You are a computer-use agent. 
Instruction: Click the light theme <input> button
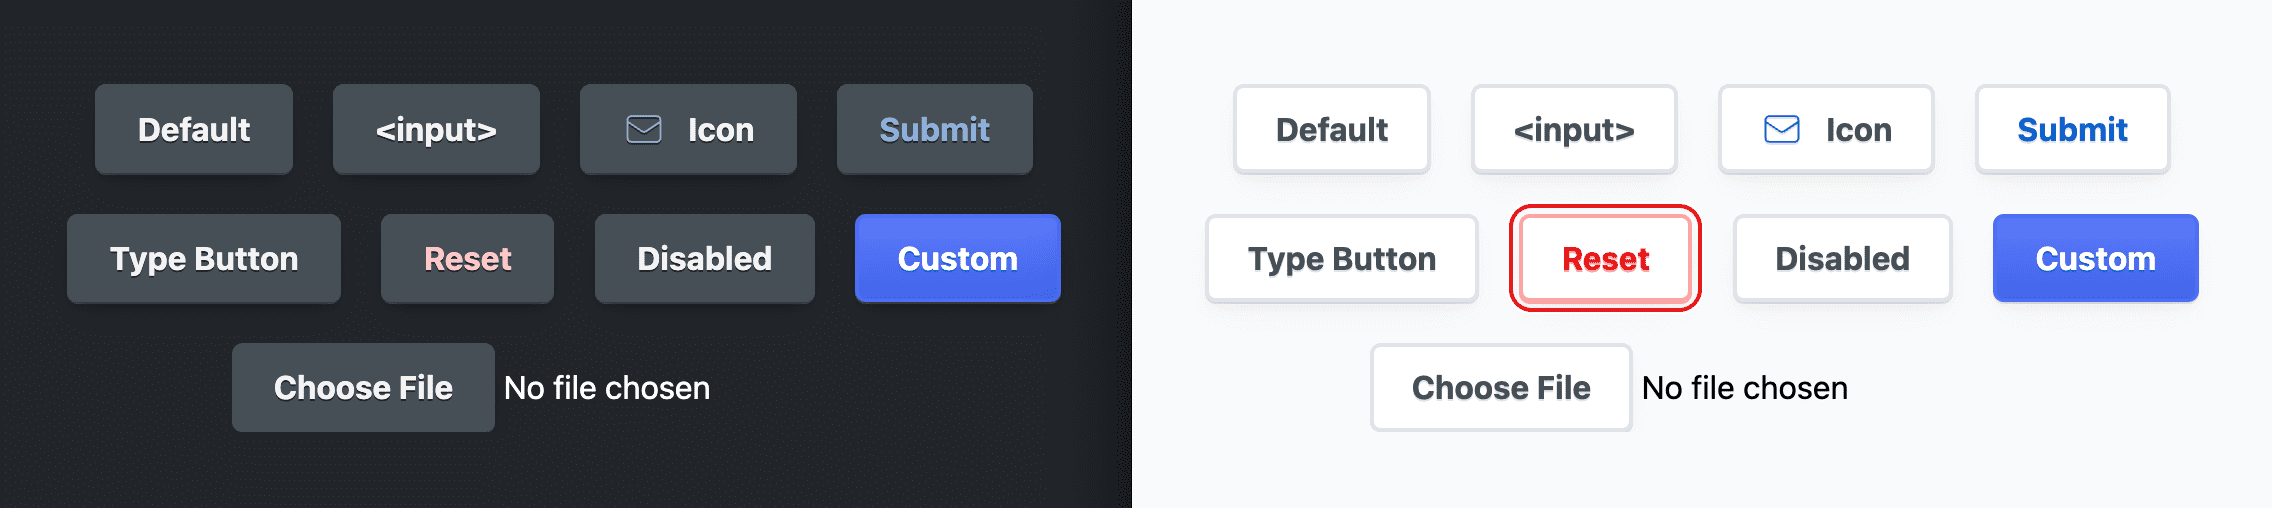[1574, 129]
